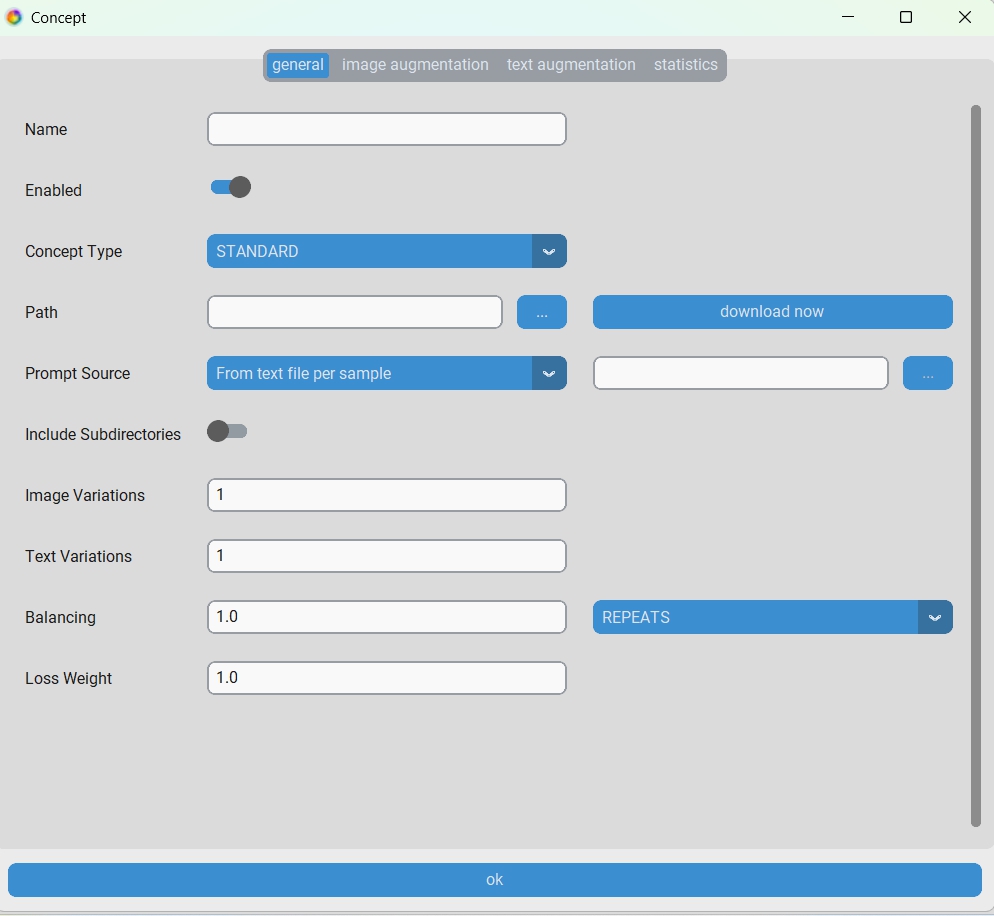Confirm with the ok button
The image size is (994, 916).
click(x=494, y=880)
